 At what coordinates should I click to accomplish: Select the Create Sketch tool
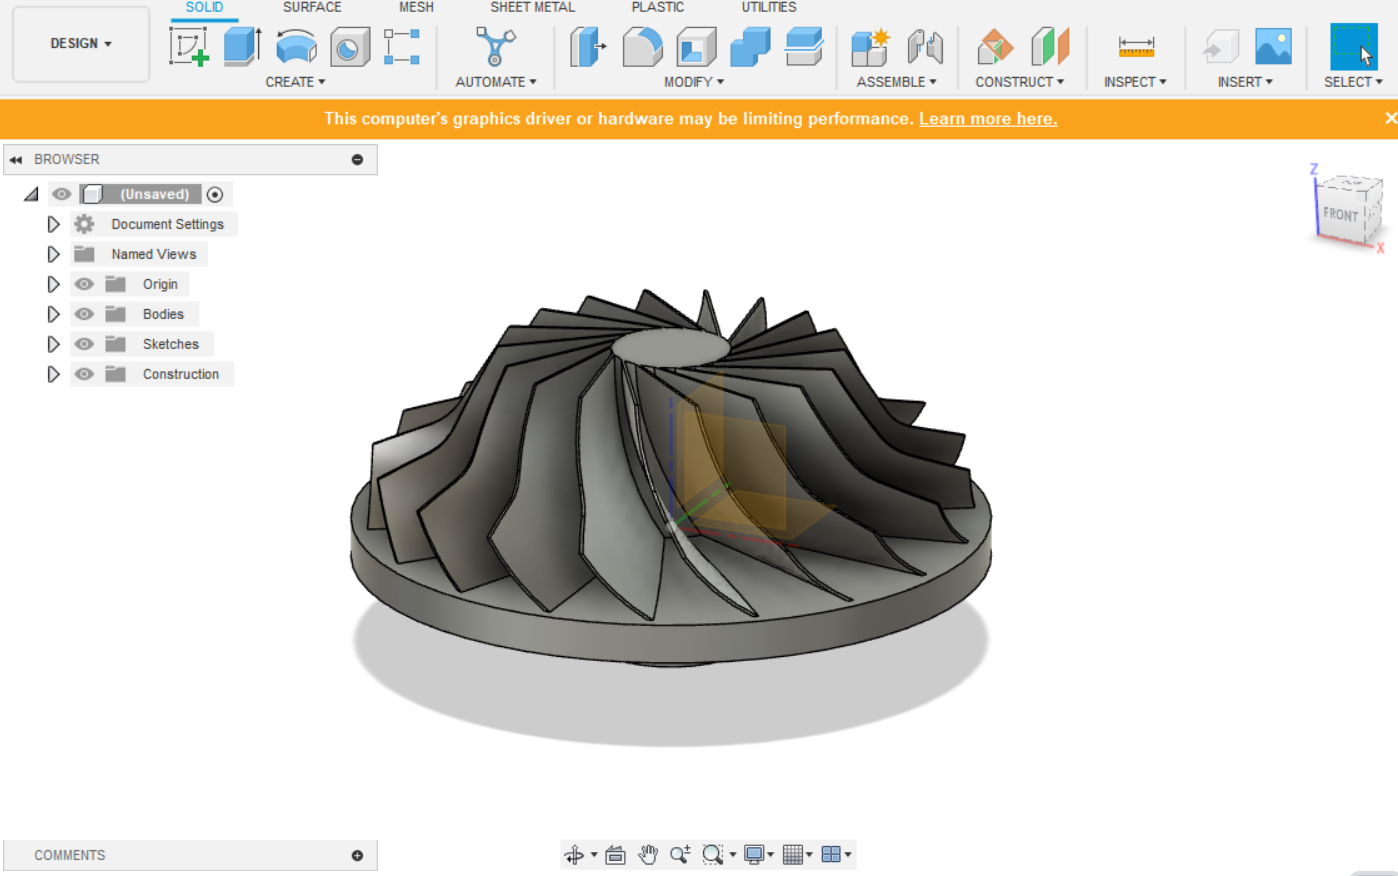[x=189, y=45]
